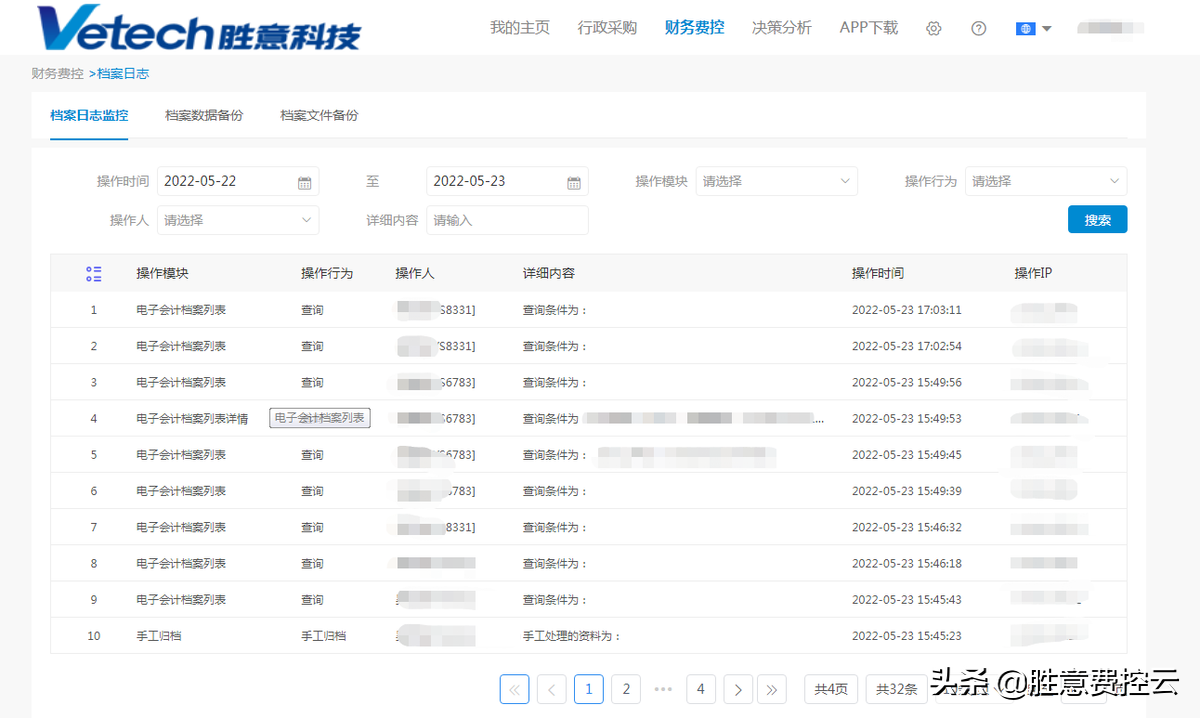Viewport: 1200px width, 718px height.
Task: Expand 操作行为 dropdown
Action: (1046, 181)
